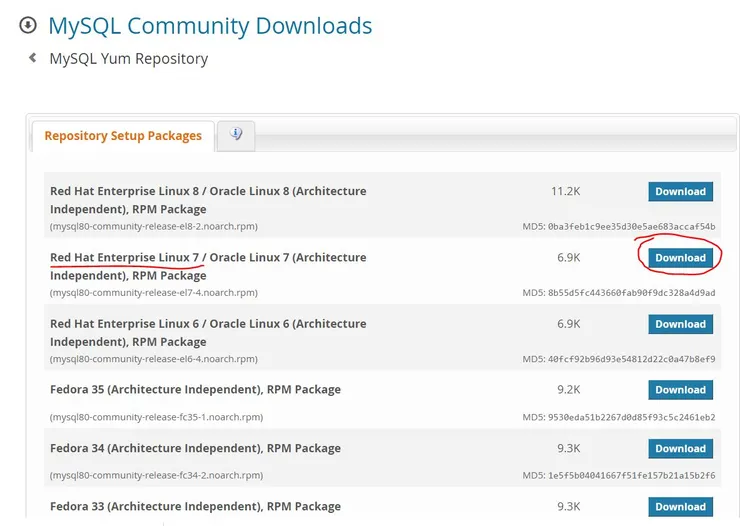Hit the Fedora 34 Download button
Image resolution: width=740 pixels, height=526 pixels.
(x=680, y=449)
